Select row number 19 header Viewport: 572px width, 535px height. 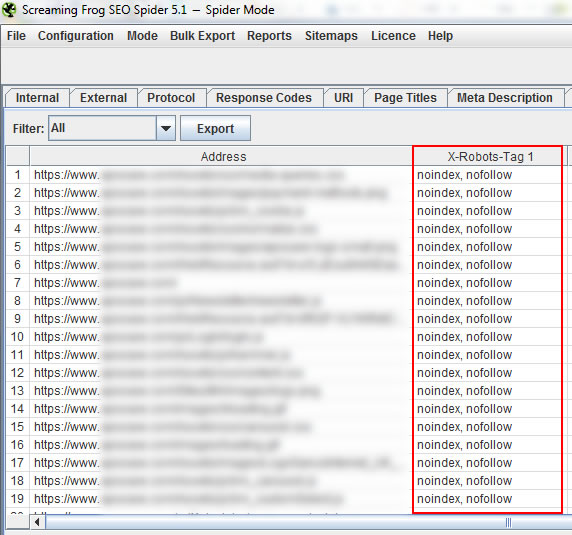click(x=18, y=499)
